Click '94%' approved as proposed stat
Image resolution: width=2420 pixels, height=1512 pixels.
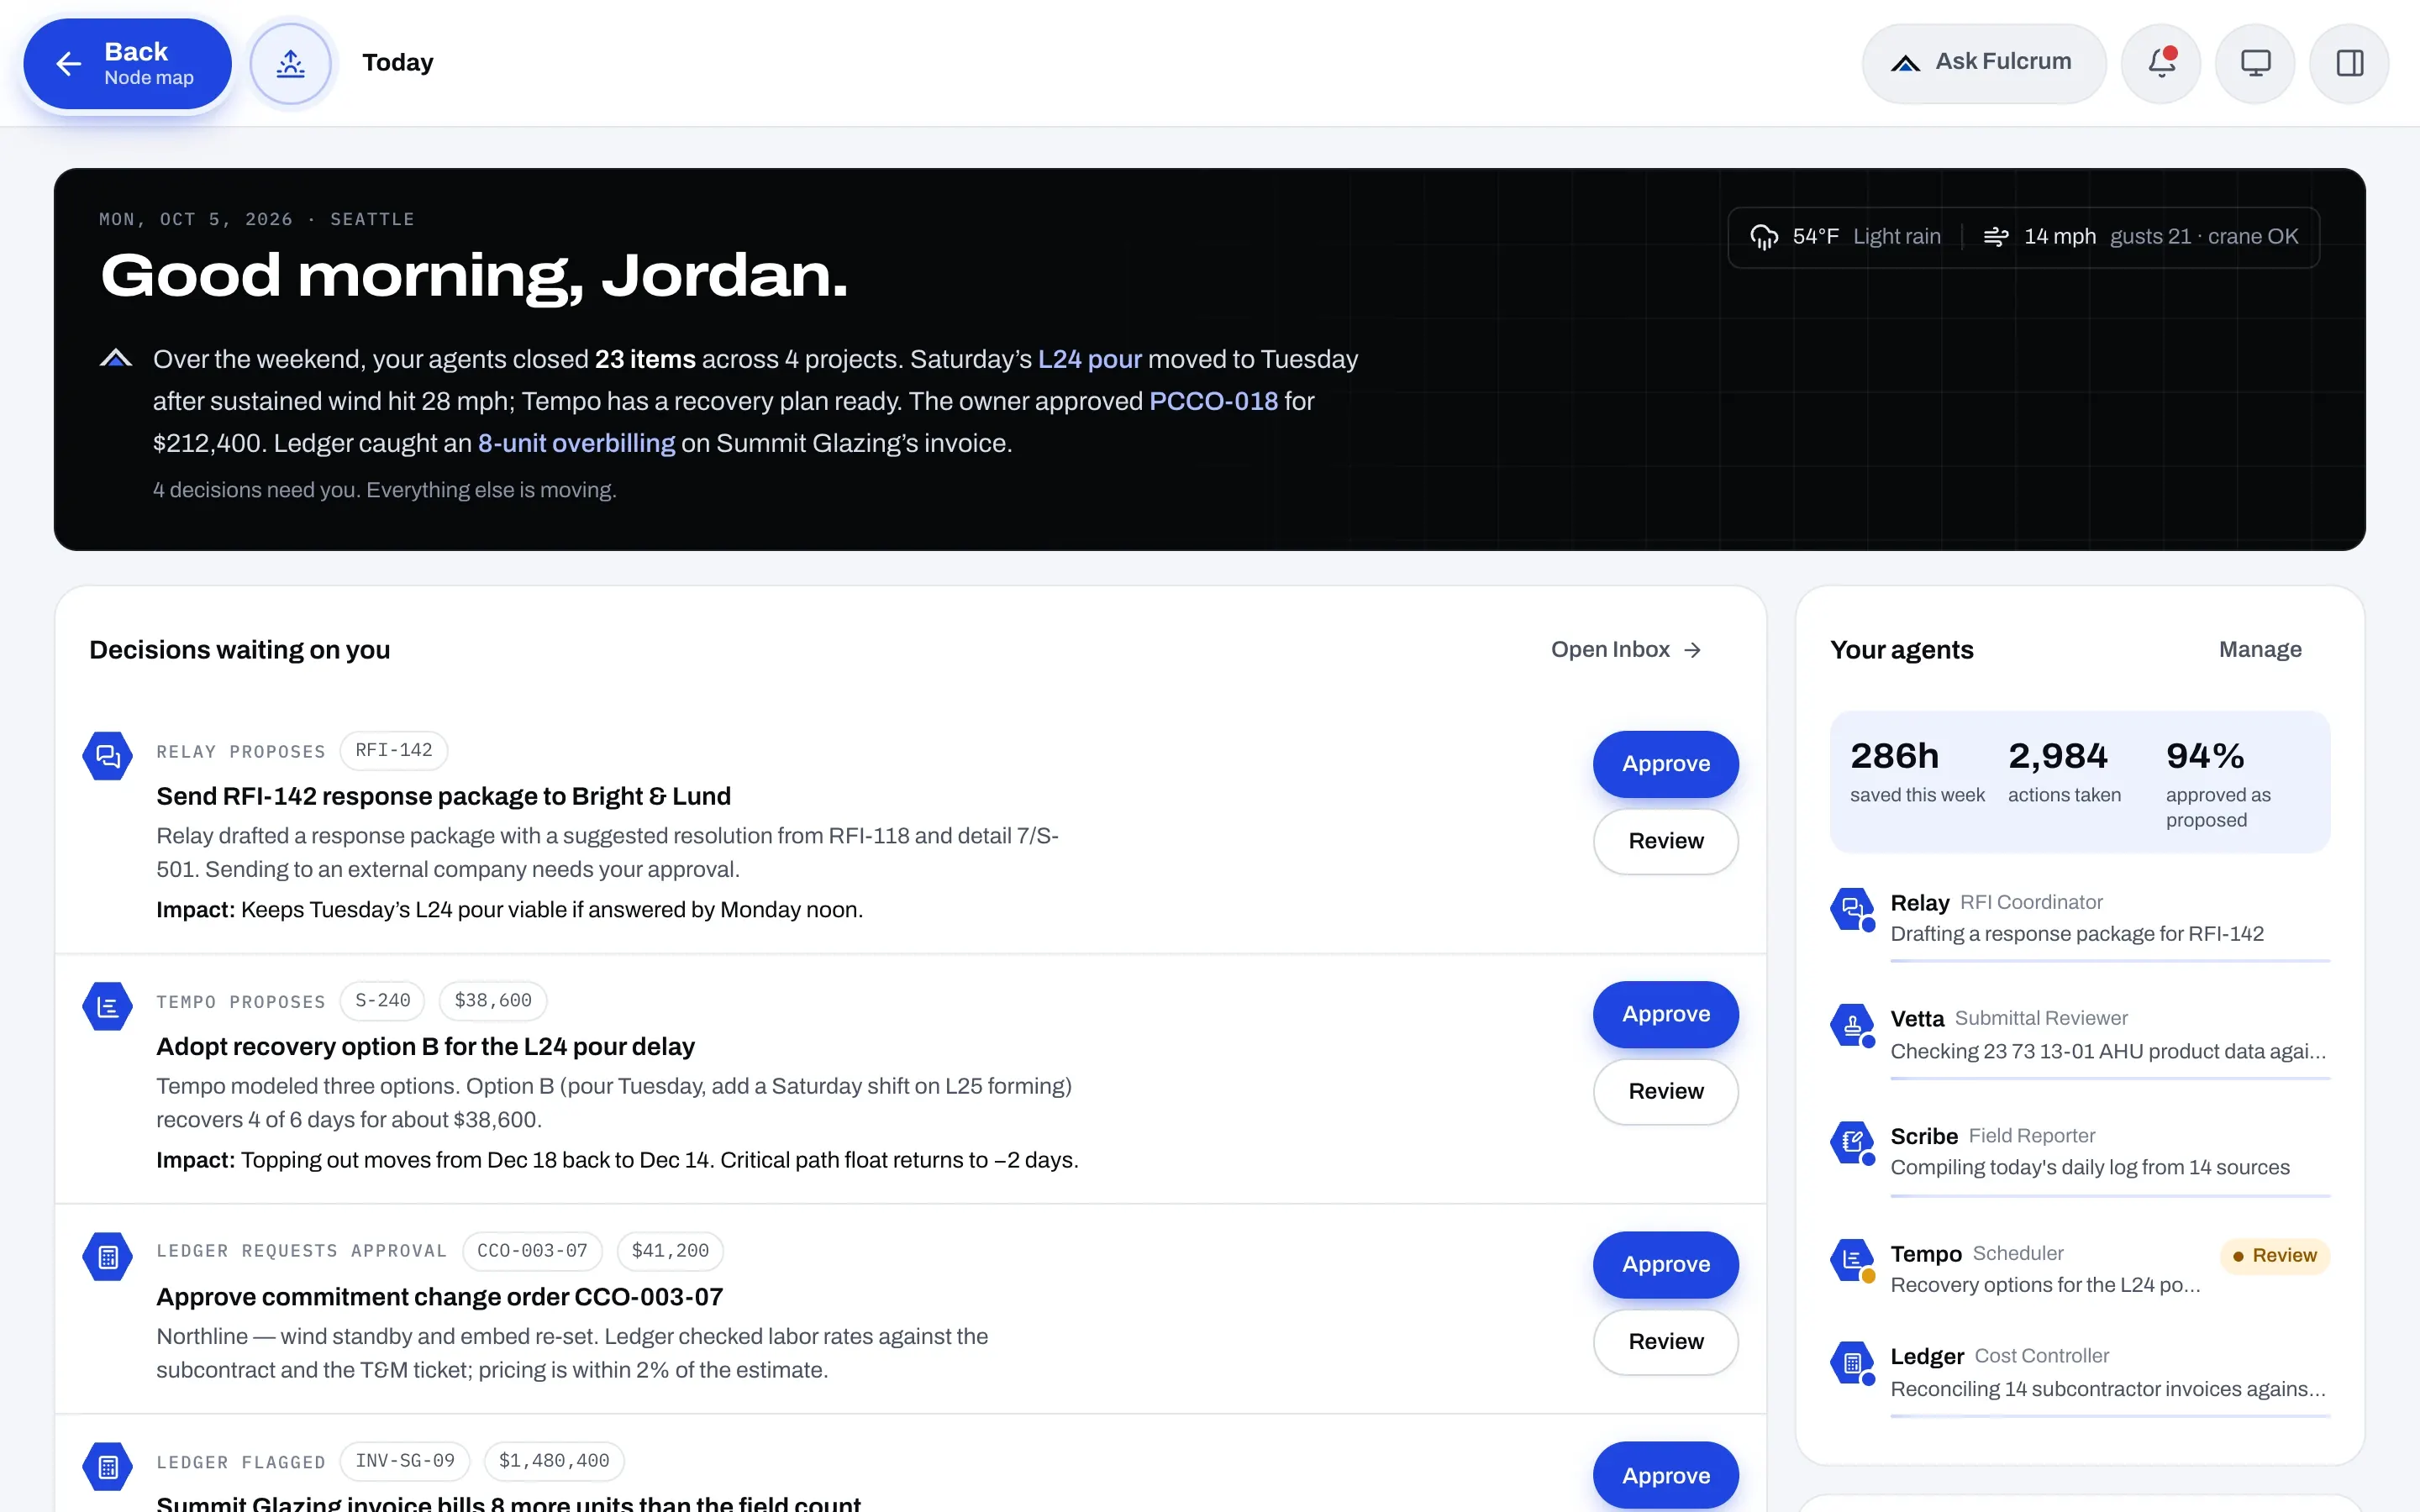(x=2218, y=783)
